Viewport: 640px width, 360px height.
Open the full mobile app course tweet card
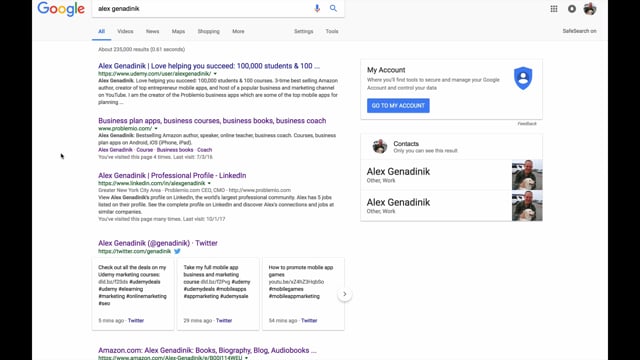[x=218, y=293]
